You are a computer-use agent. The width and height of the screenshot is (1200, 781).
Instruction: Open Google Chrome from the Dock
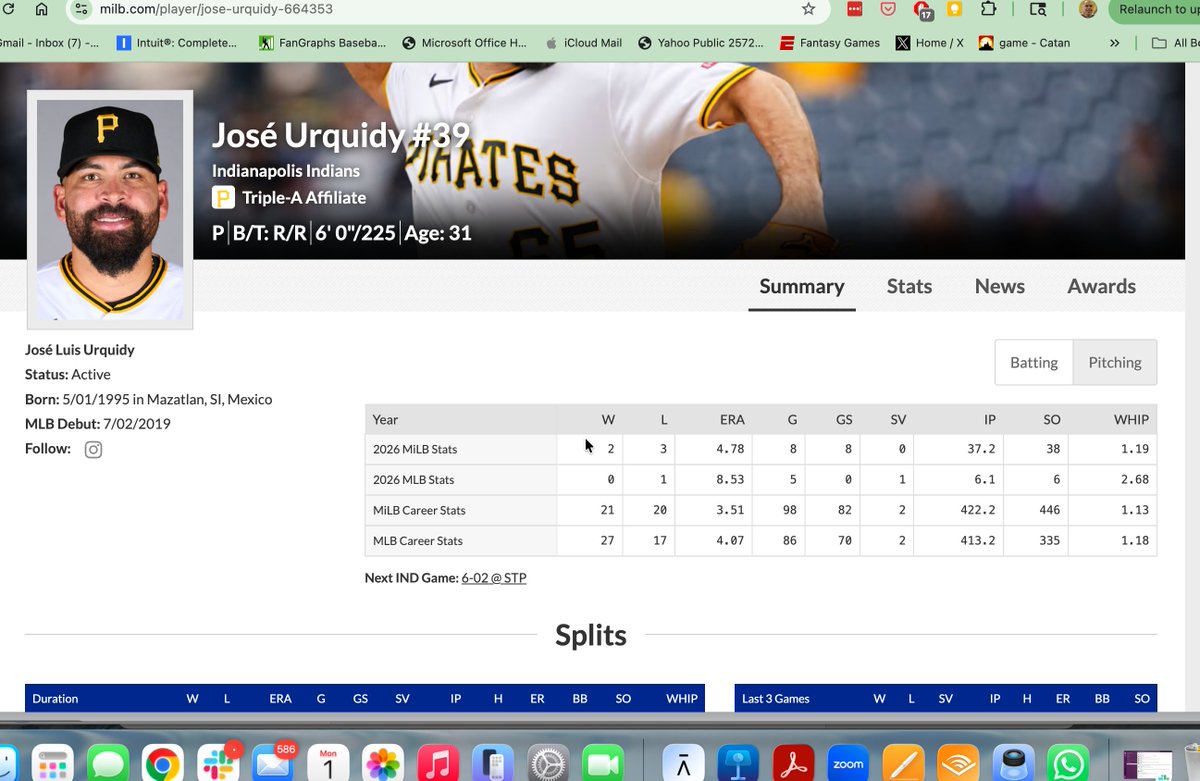[x=162, y=764]
